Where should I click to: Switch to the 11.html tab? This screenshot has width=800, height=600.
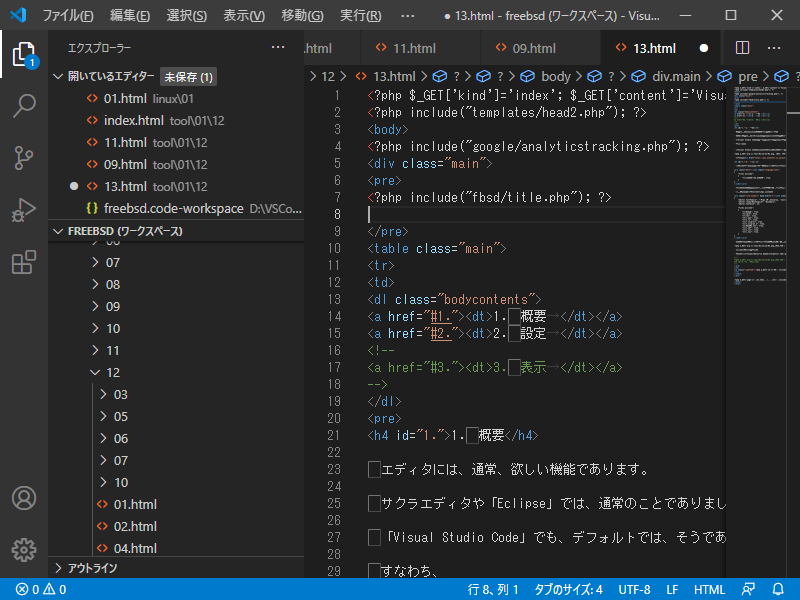point(415,48)
